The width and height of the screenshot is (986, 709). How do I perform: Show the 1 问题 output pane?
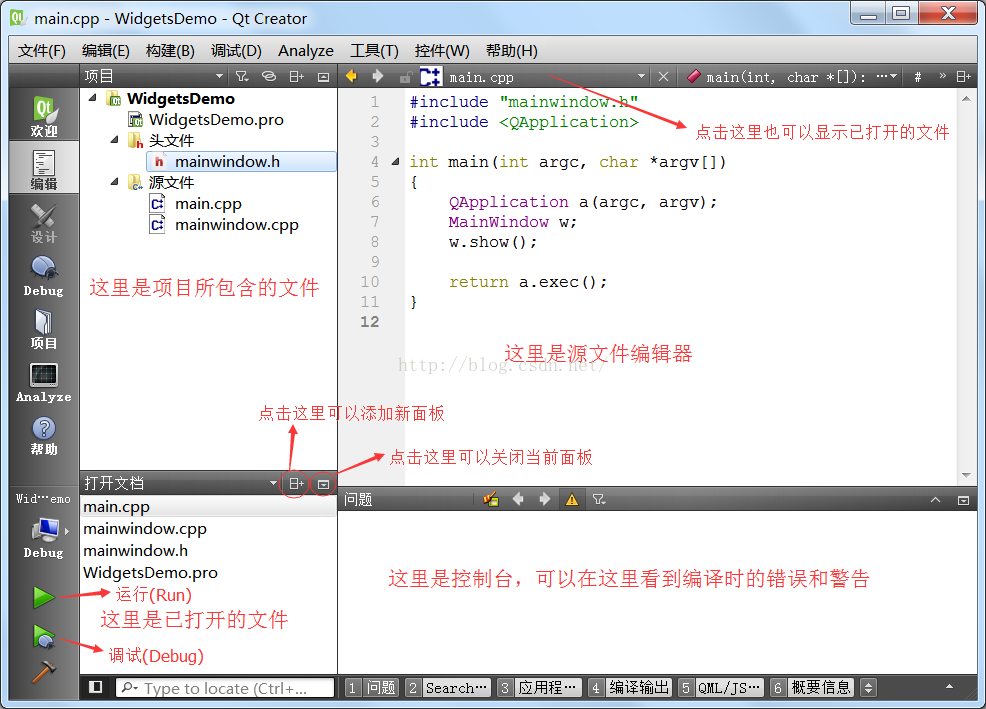tap(371, 688)
